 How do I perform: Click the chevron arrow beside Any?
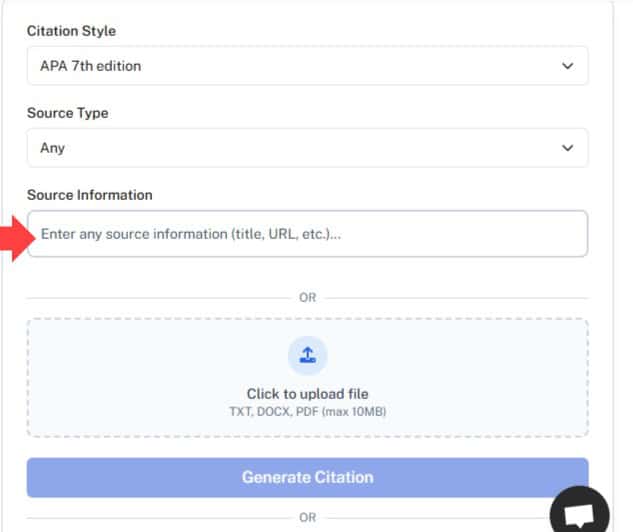click(x=568, y=148)
